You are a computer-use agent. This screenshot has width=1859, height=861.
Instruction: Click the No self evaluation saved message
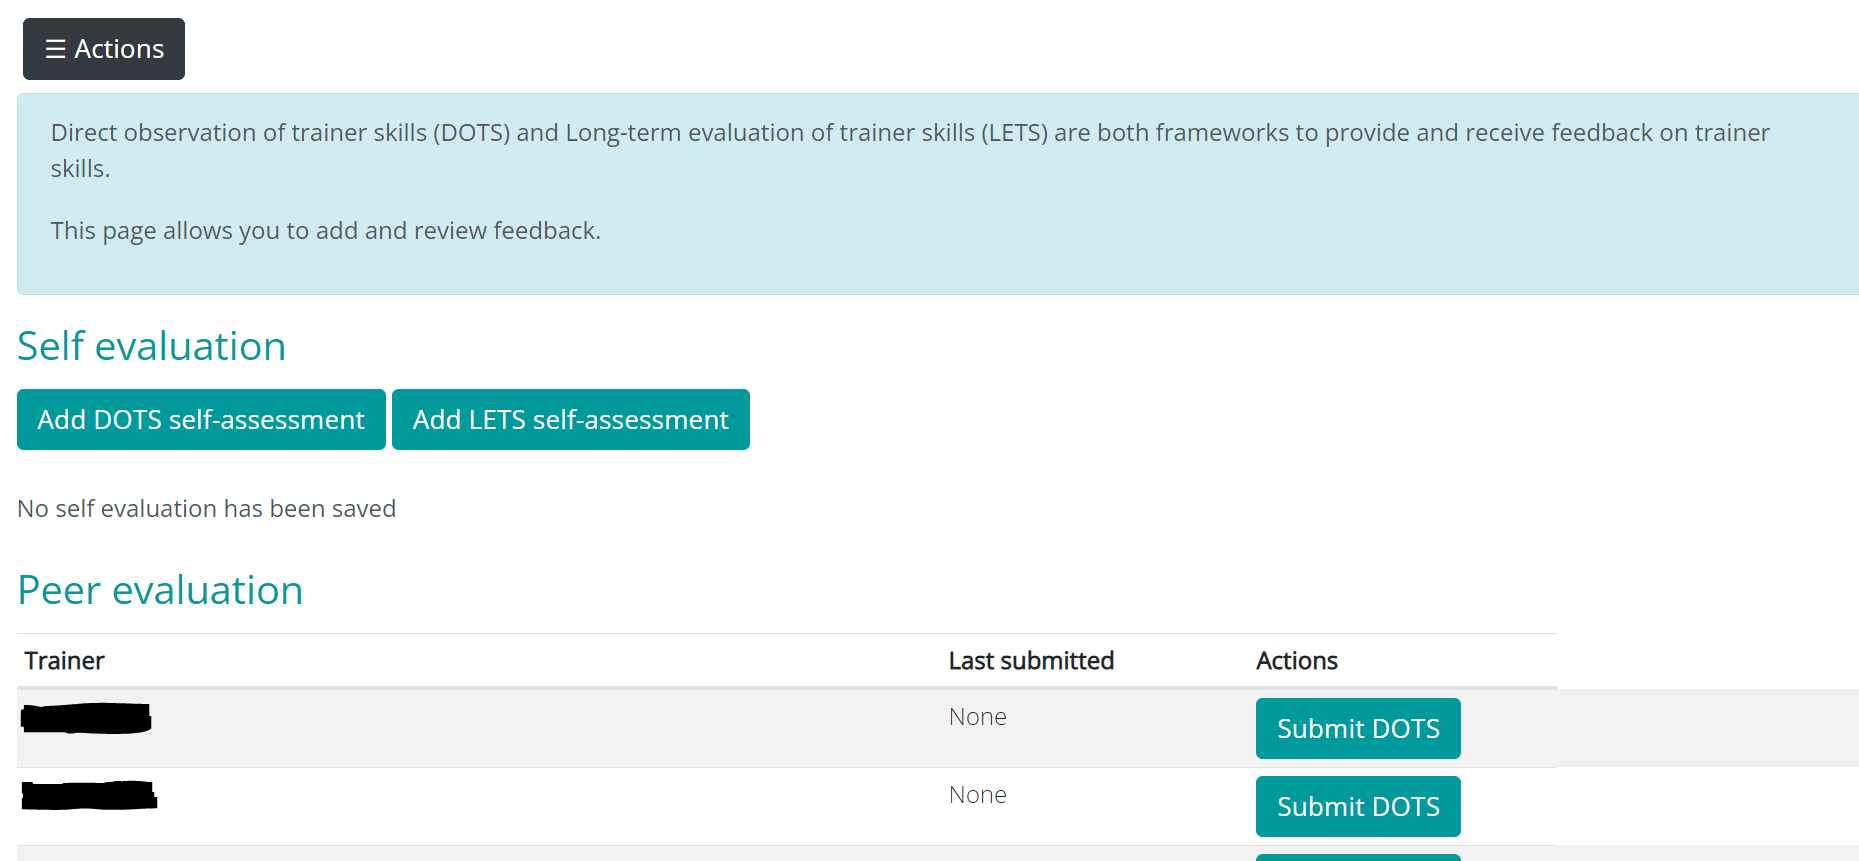click(x=205, y=508)
